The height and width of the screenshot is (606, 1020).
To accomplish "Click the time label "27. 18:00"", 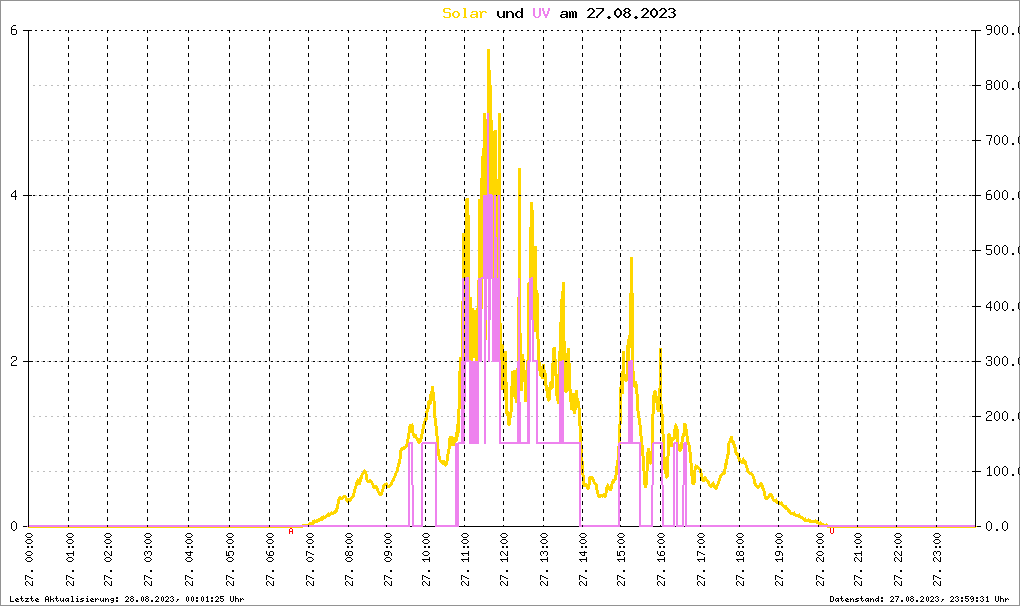I will (740, 560).
